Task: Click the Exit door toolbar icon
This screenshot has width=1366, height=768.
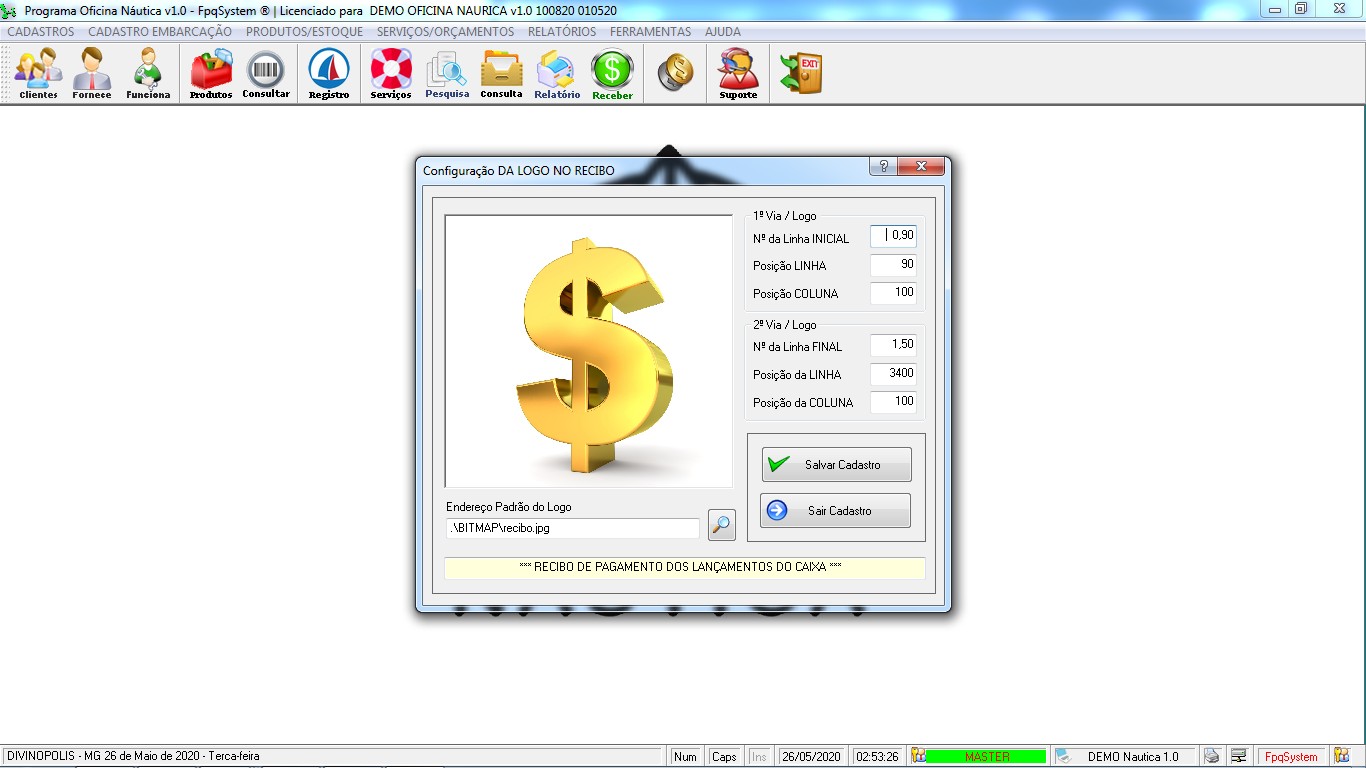Action: click(801, 73)
